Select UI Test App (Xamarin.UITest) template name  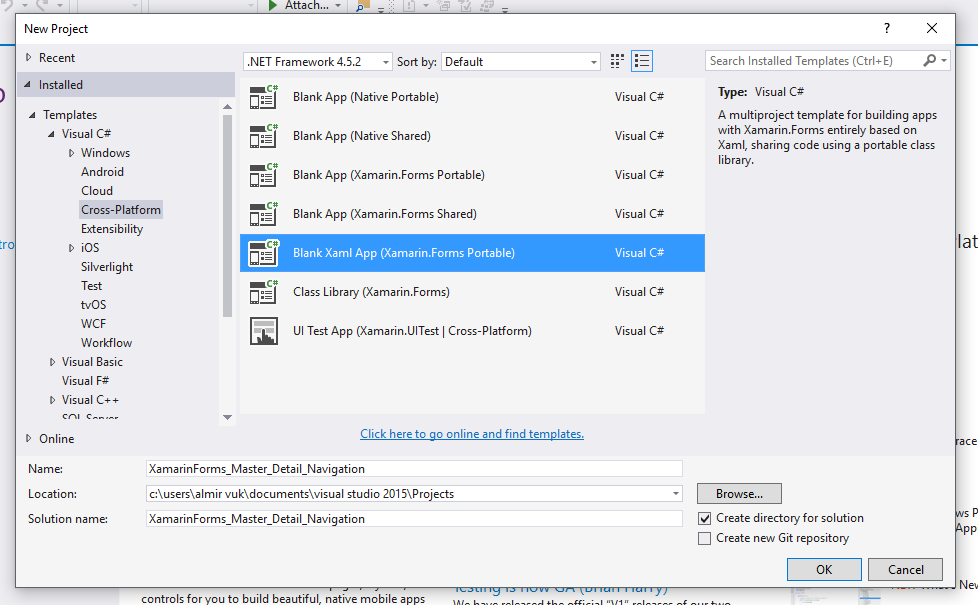coord(412,332)
